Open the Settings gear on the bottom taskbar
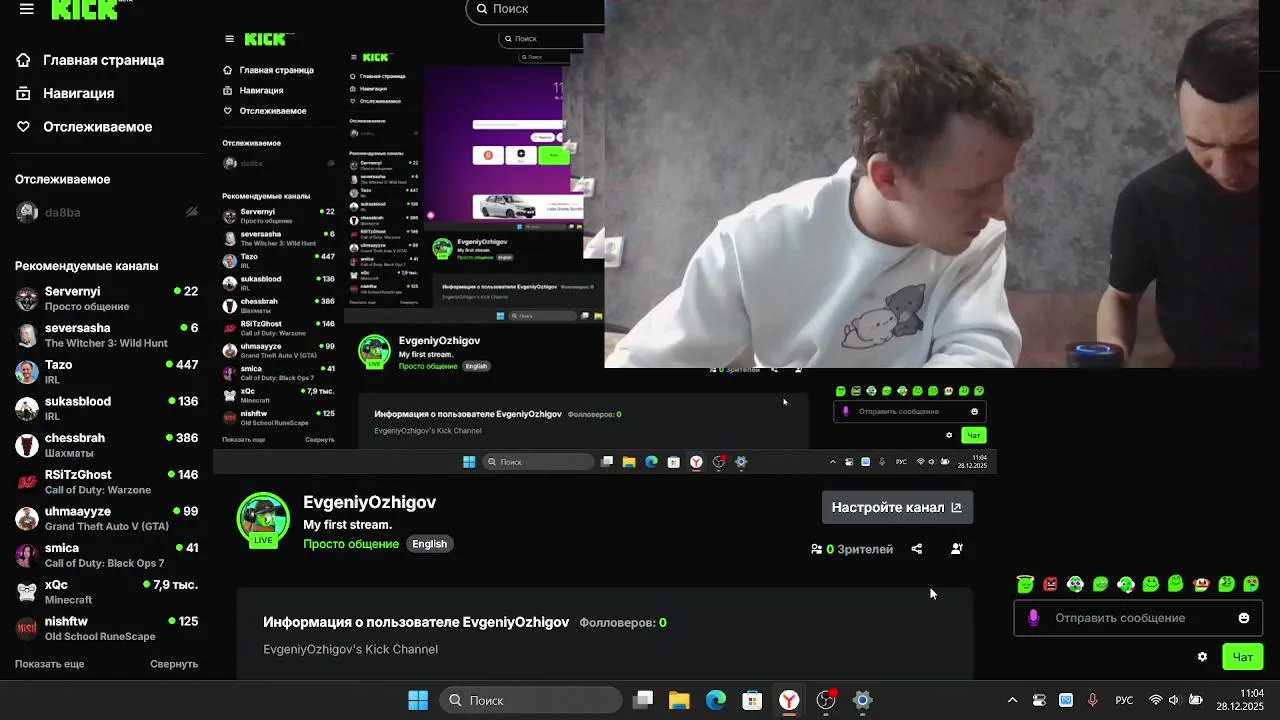 coord(862,700)
